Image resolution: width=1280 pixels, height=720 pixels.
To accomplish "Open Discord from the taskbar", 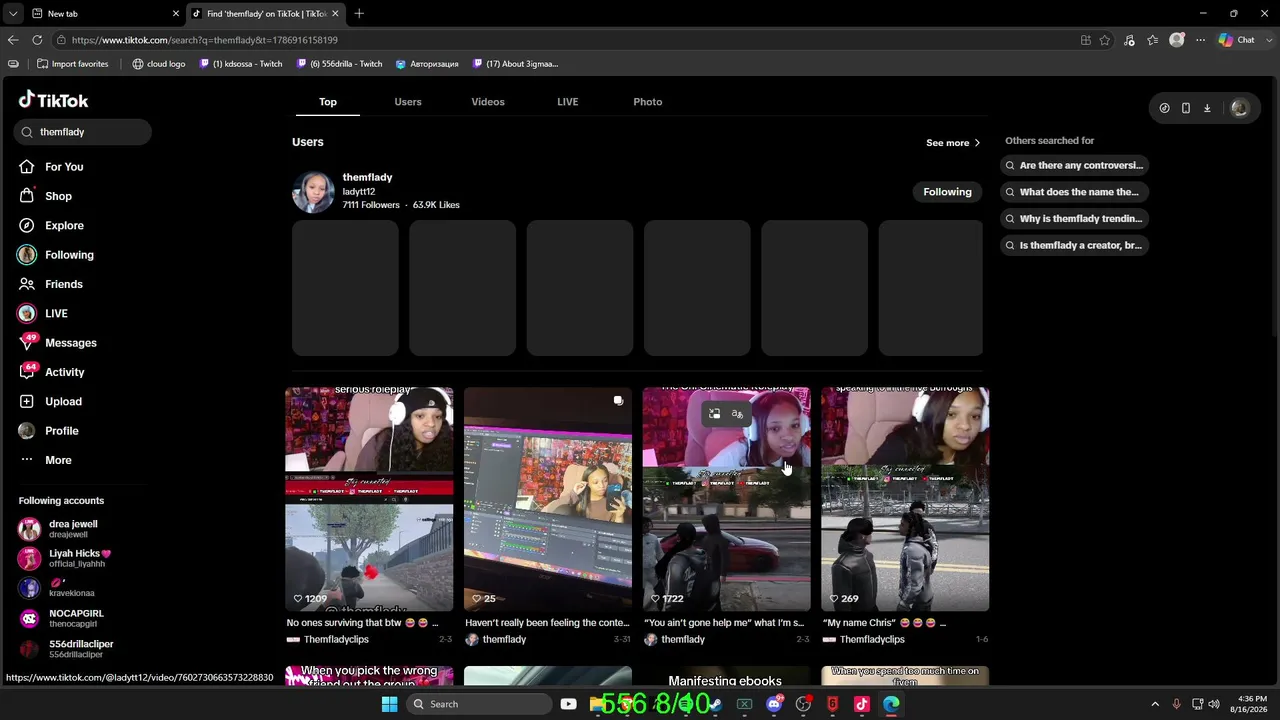I will point(774,704).
